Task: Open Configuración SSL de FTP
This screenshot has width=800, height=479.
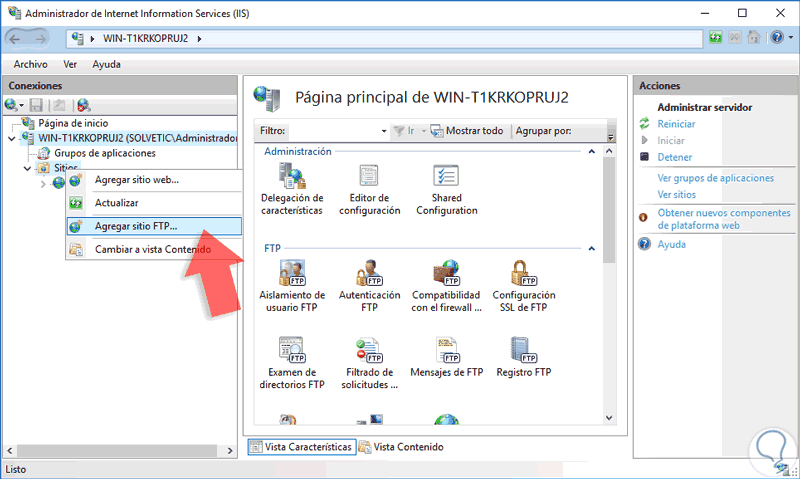Action: (523, 286)
